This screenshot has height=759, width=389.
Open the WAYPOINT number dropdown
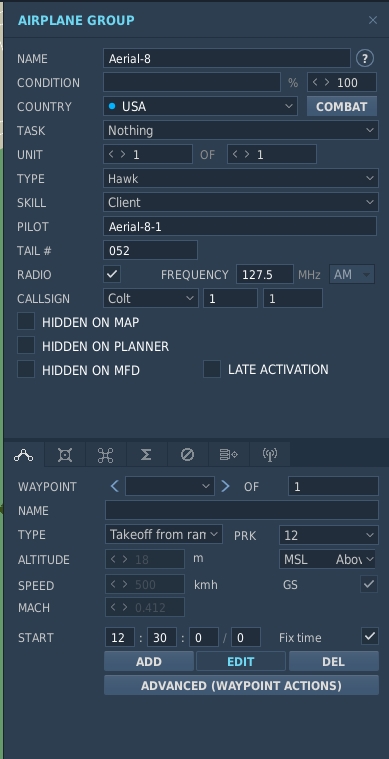pyautogui.click(x=170, y=486)
